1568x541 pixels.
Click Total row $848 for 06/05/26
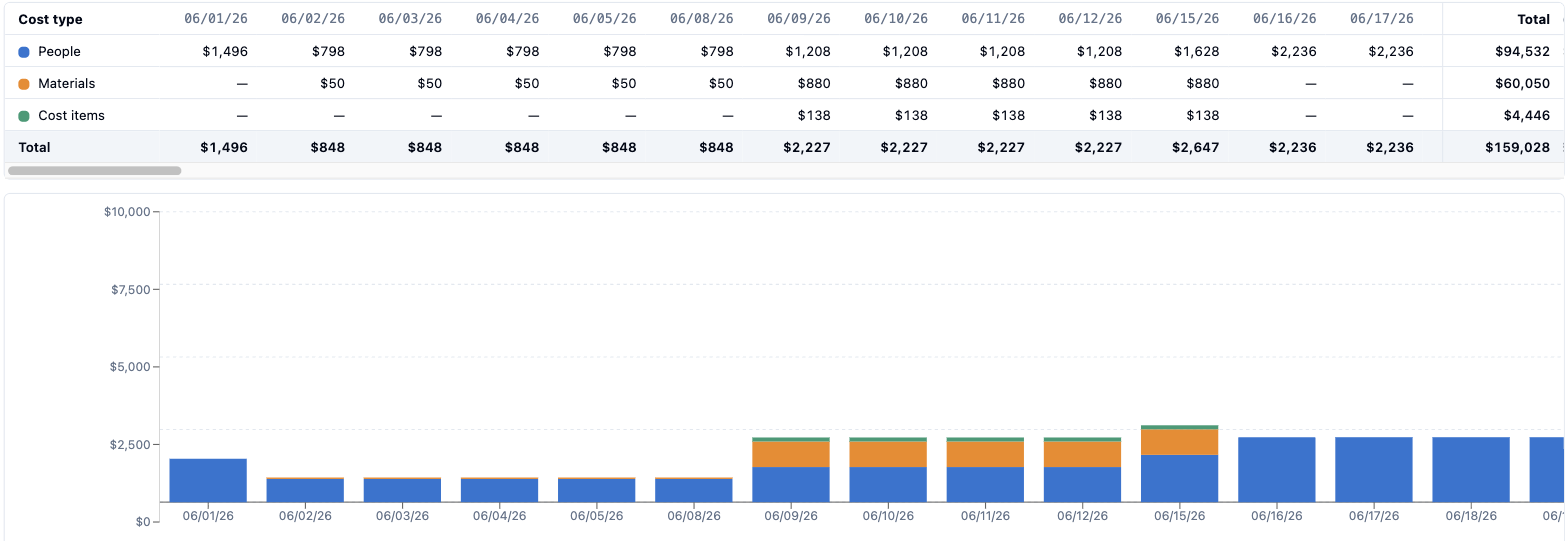(x=619, y=148)
